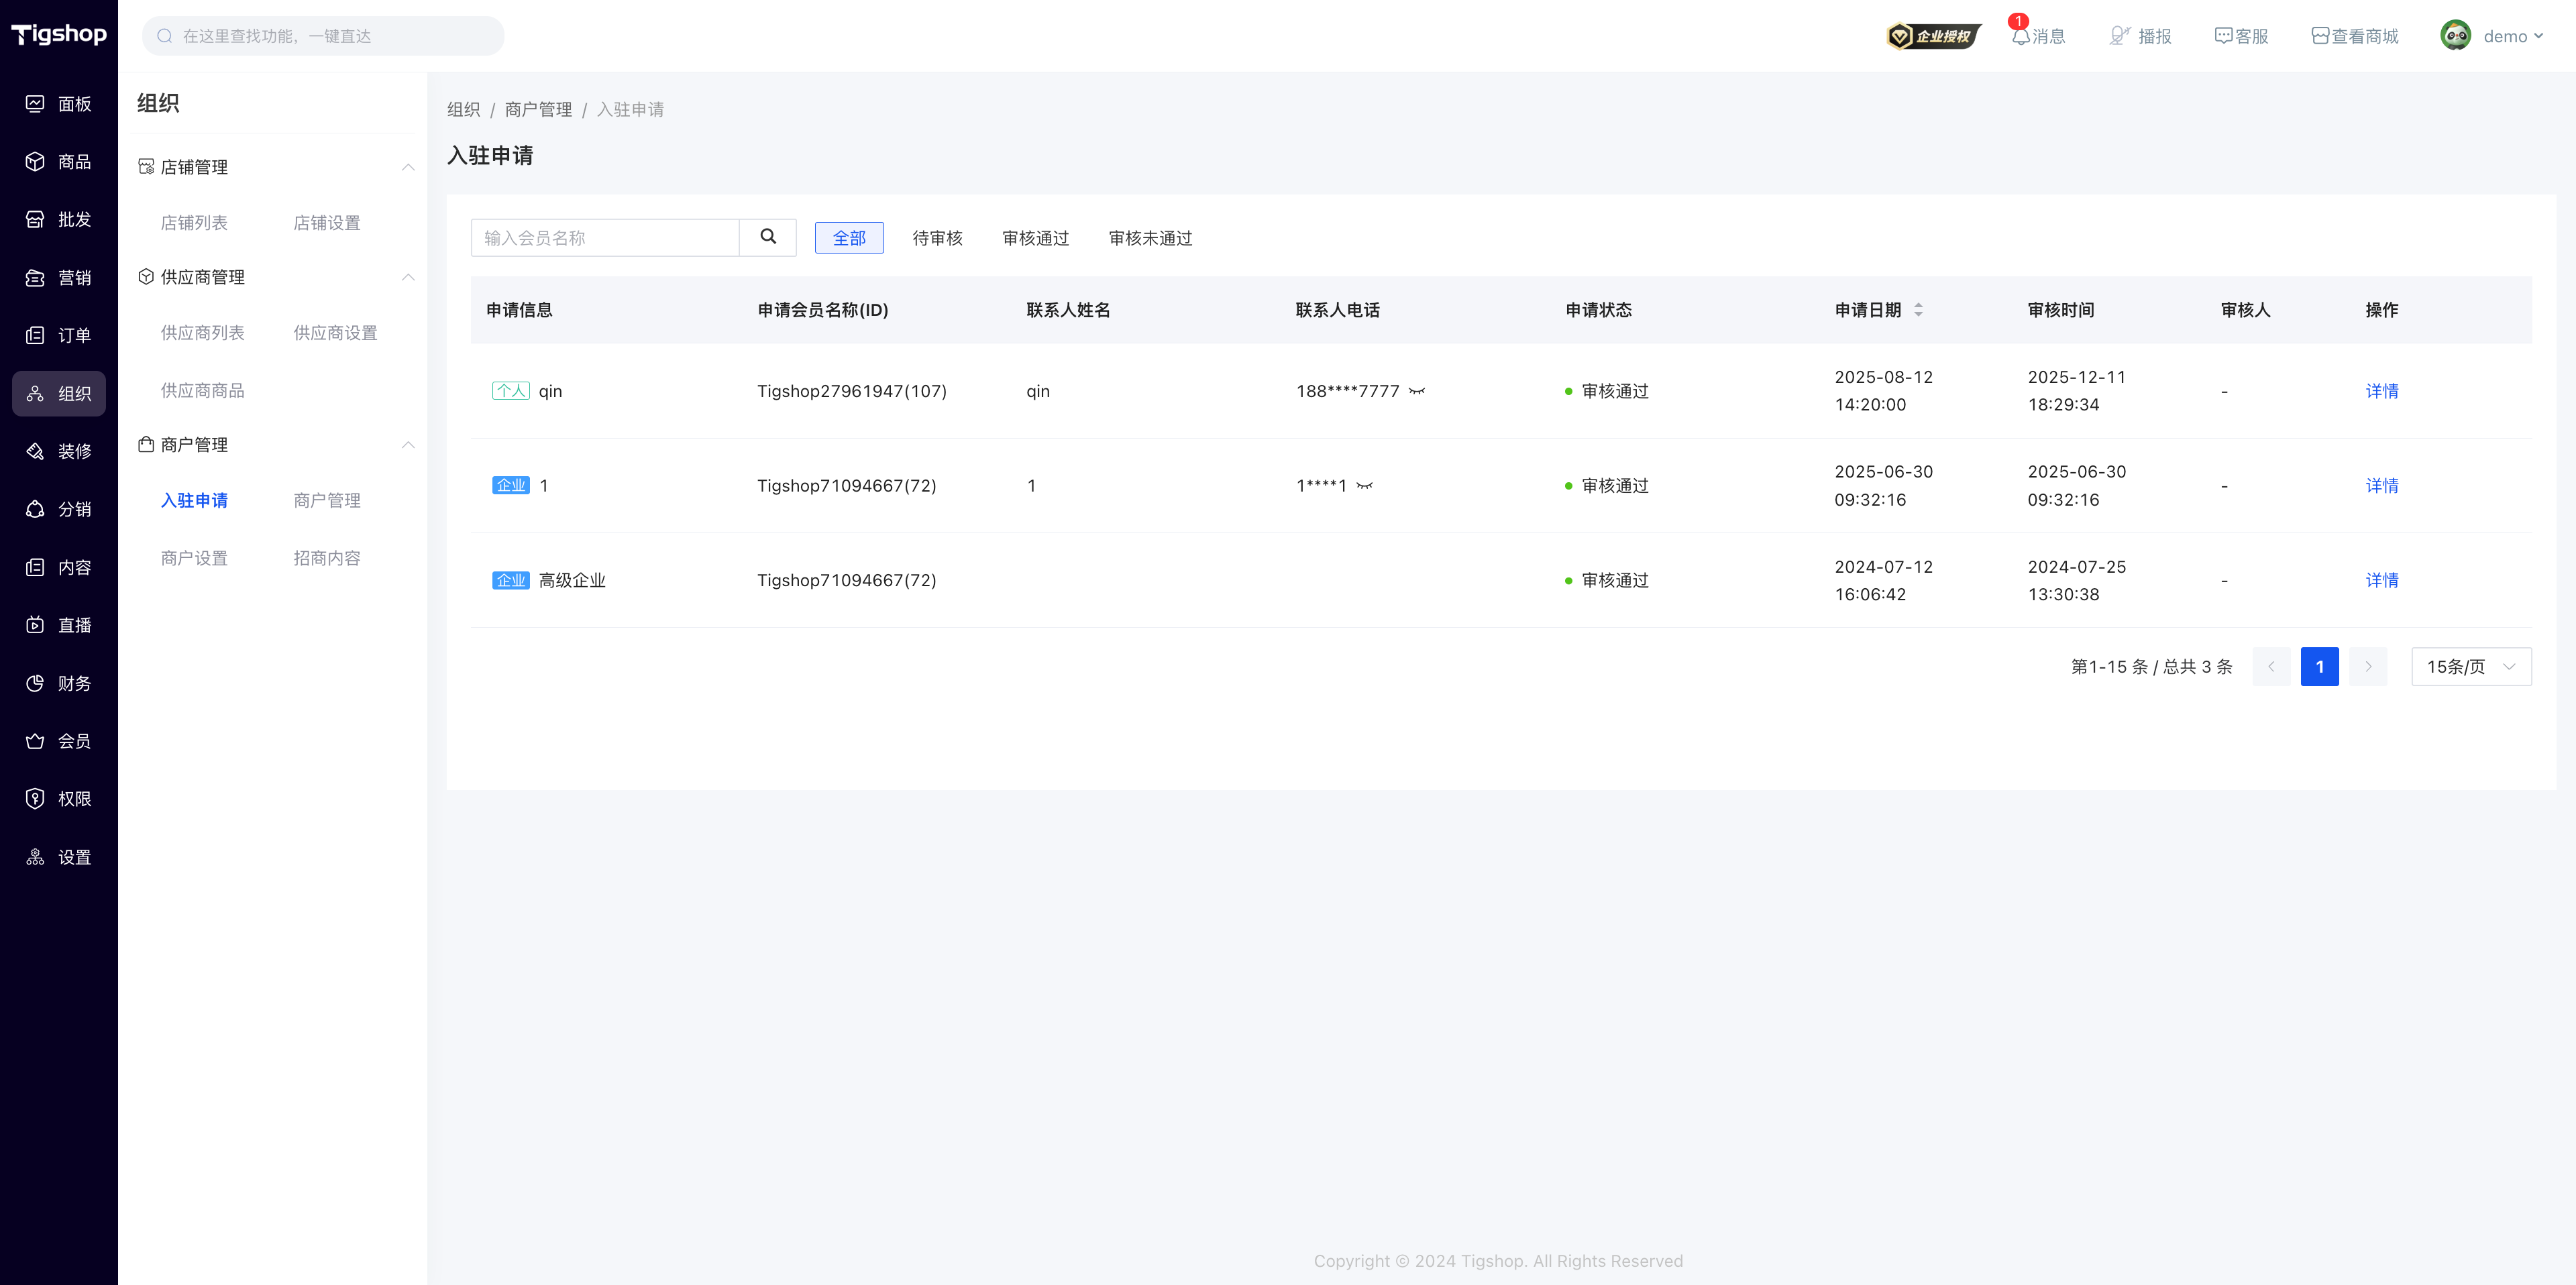Click the search magnifier icon button

(x=767, y=237)
